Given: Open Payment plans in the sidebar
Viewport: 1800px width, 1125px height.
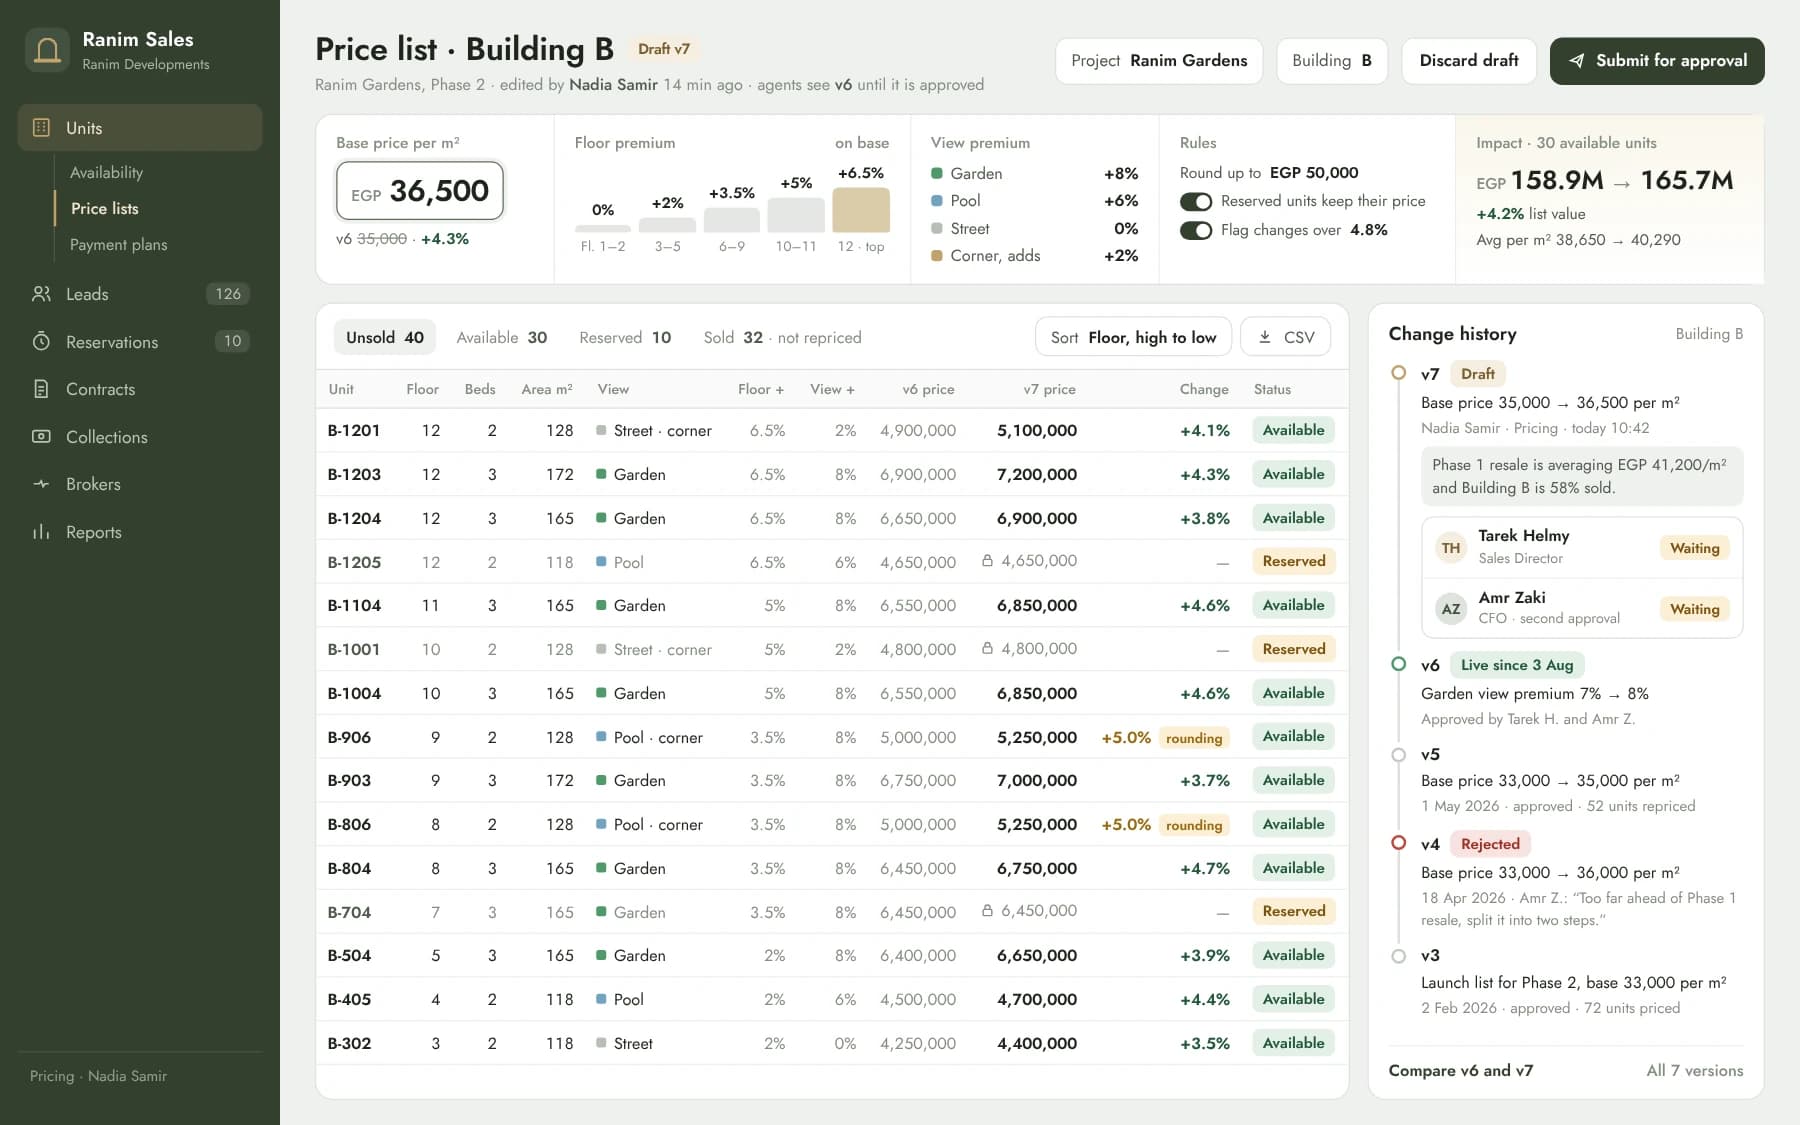Looking at the screenshot, I should click(118, 244).
